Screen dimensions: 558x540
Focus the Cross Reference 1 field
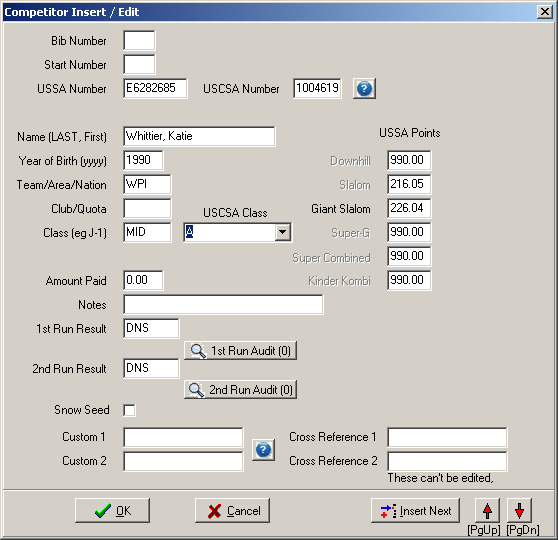click(x=447, y=437)
